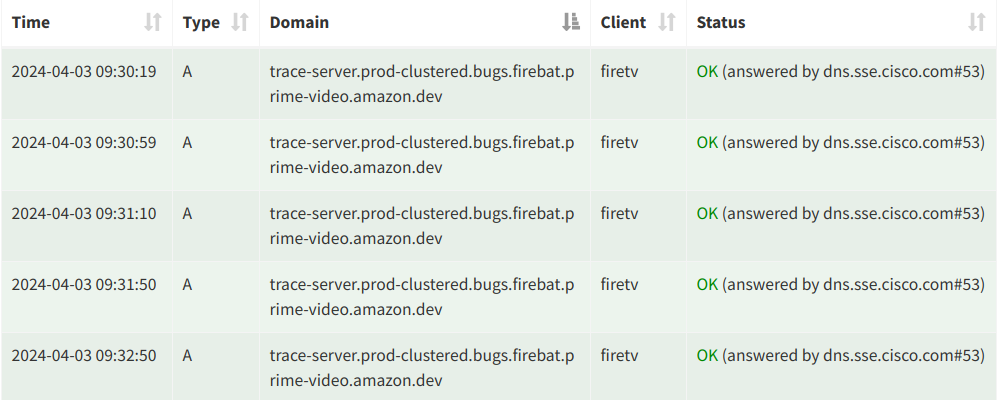This screenshot has height=400, width=997.
Task: Open the firetv client in the 09:30:59 row
Action: click(x=619, y=143)
